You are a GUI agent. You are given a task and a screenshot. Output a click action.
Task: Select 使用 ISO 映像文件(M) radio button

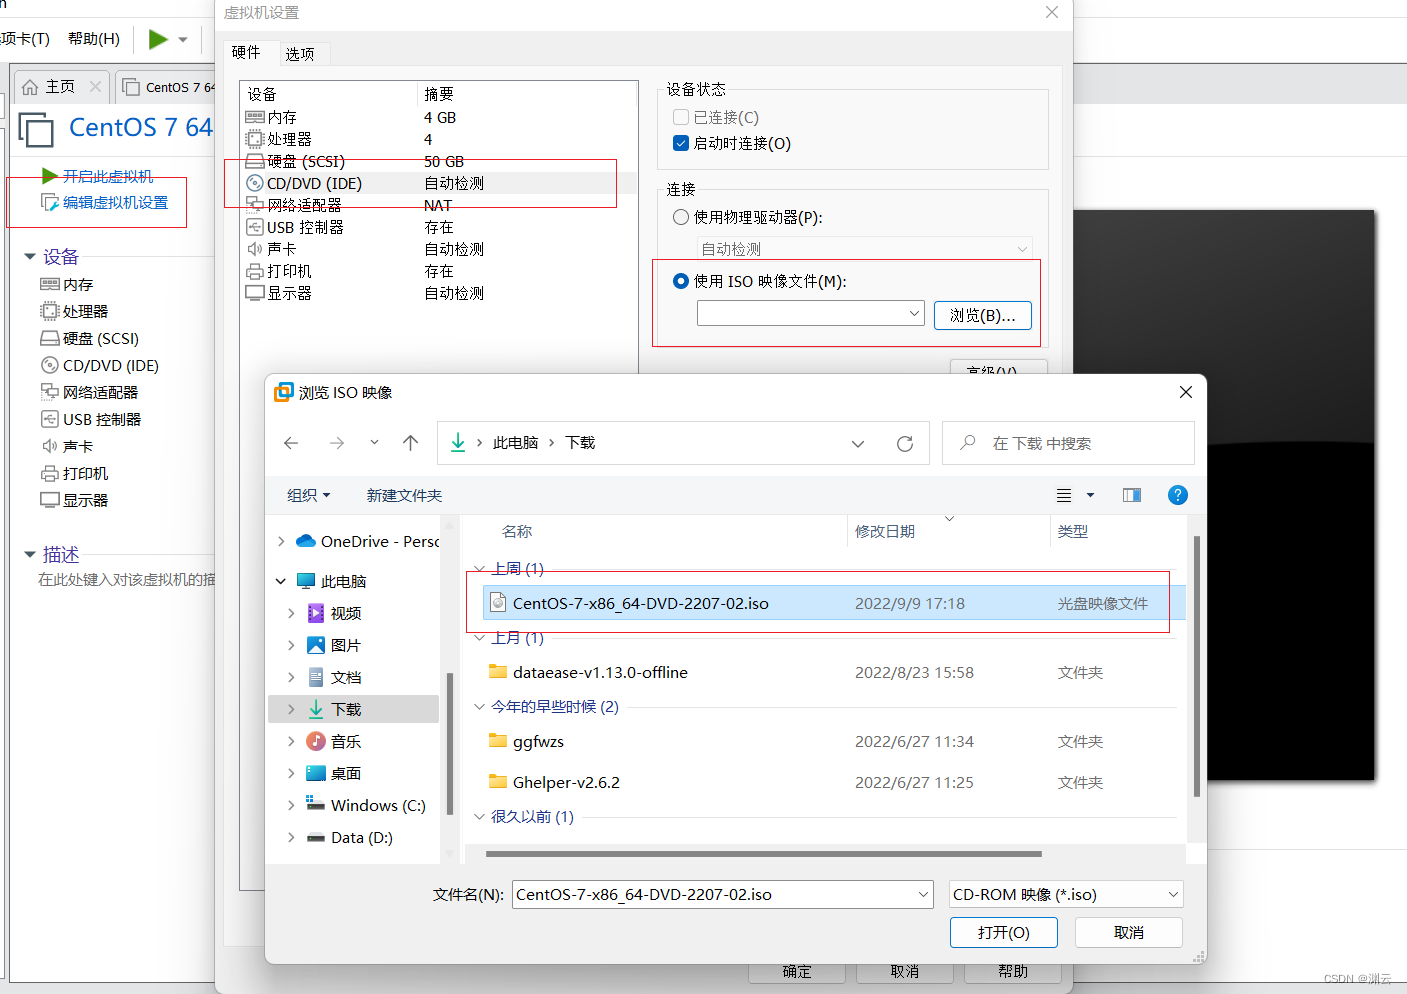pyautogui.click(x=681, y=281)
